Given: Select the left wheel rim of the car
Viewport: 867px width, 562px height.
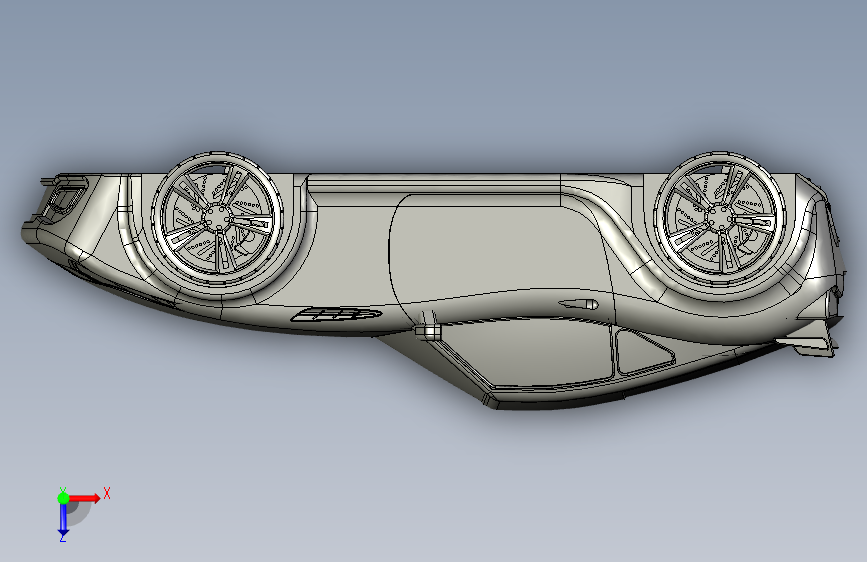Looking at the screenshot, I should (x=217, y=217).
